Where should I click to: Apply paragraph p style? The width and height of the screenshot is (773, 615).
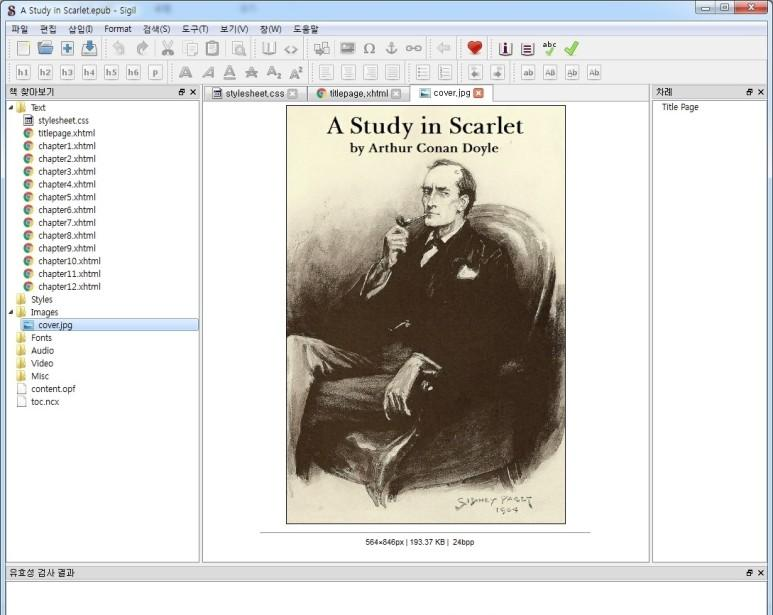(x=155, y=72)
